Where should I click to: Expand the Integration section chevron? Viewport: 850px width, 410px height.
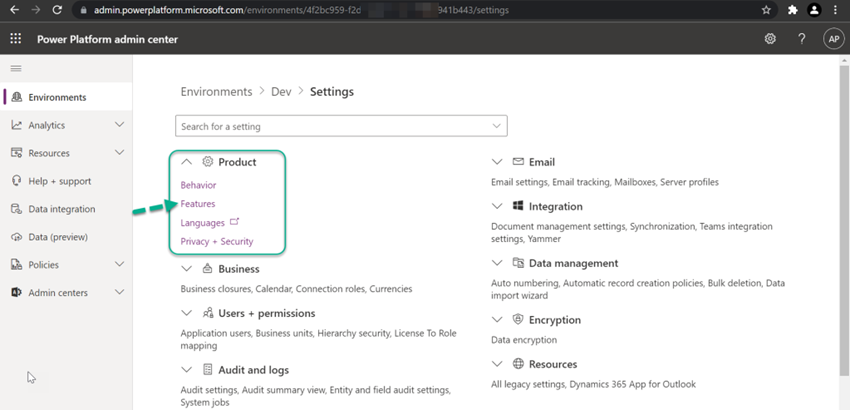pyautogui.click(x=497, y=206)
